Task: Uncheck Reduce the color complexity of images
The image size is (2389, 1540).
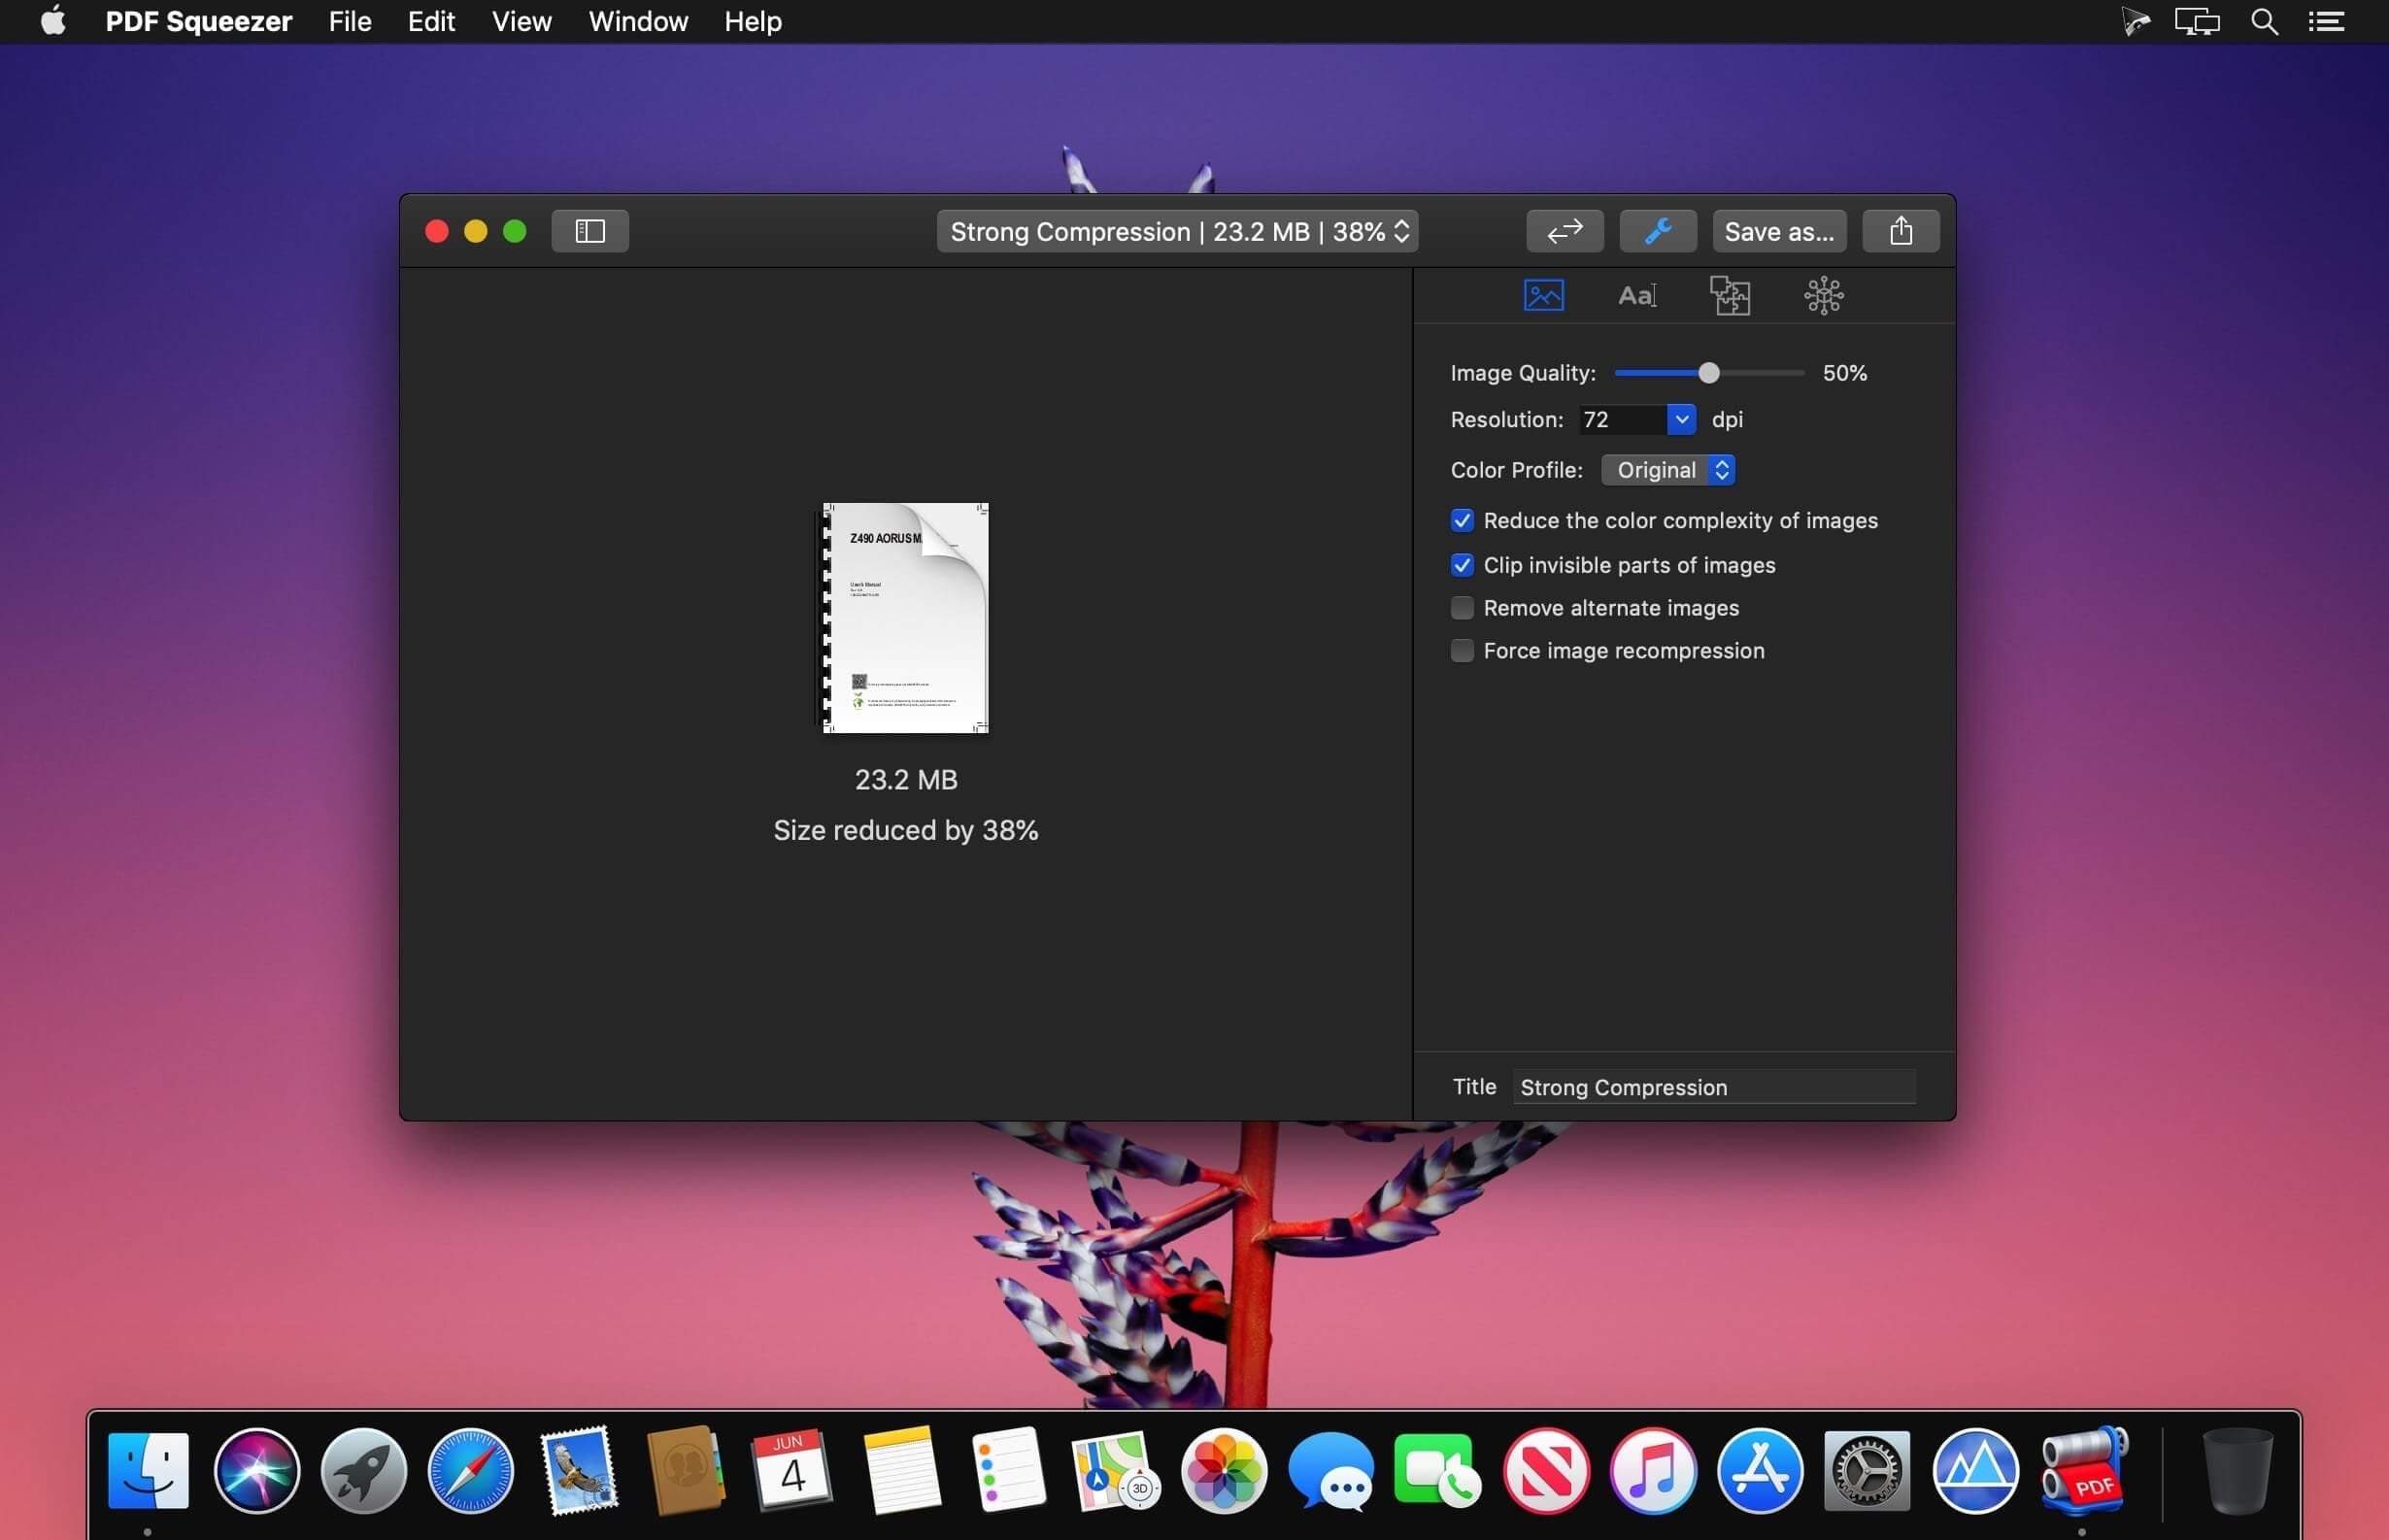Action: [x=1461, y=520]
